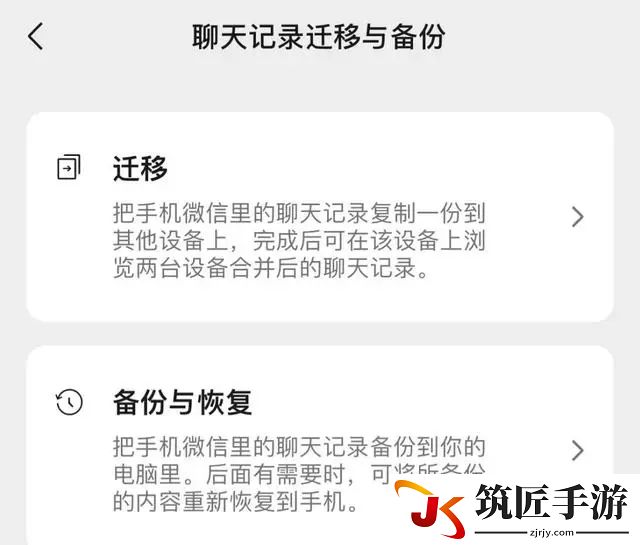Open the 迁移 heading
This screenshot has height=545, width=640.
pos(140,168)
